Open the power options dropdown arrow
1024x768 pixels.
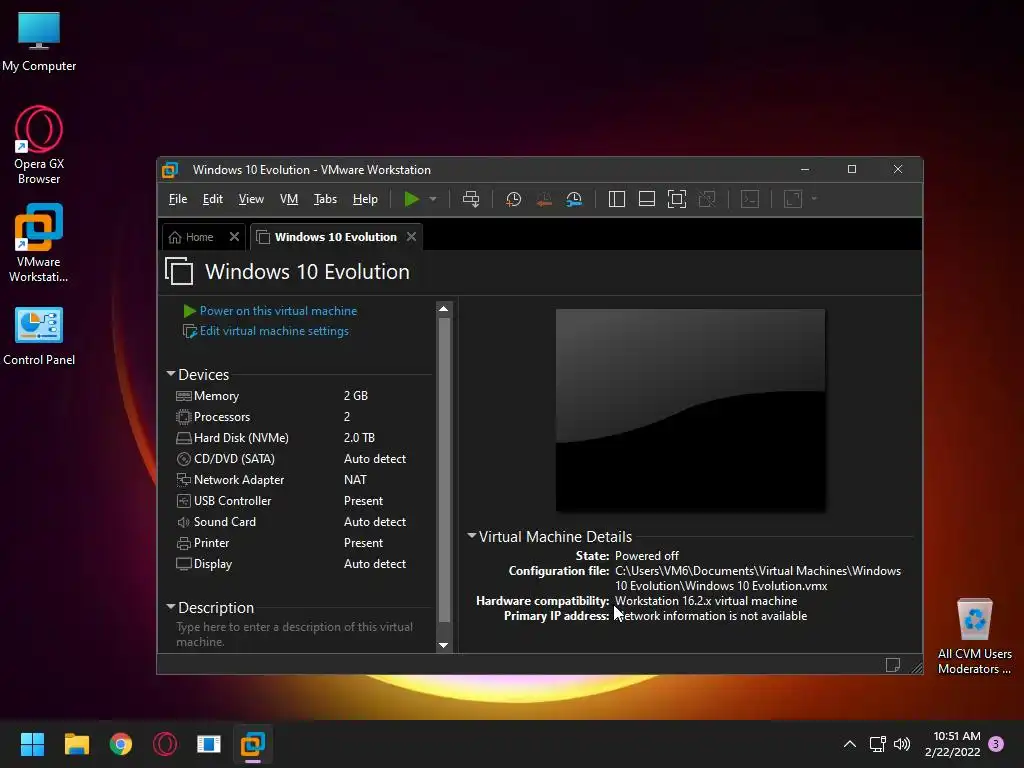click(433, 199)
